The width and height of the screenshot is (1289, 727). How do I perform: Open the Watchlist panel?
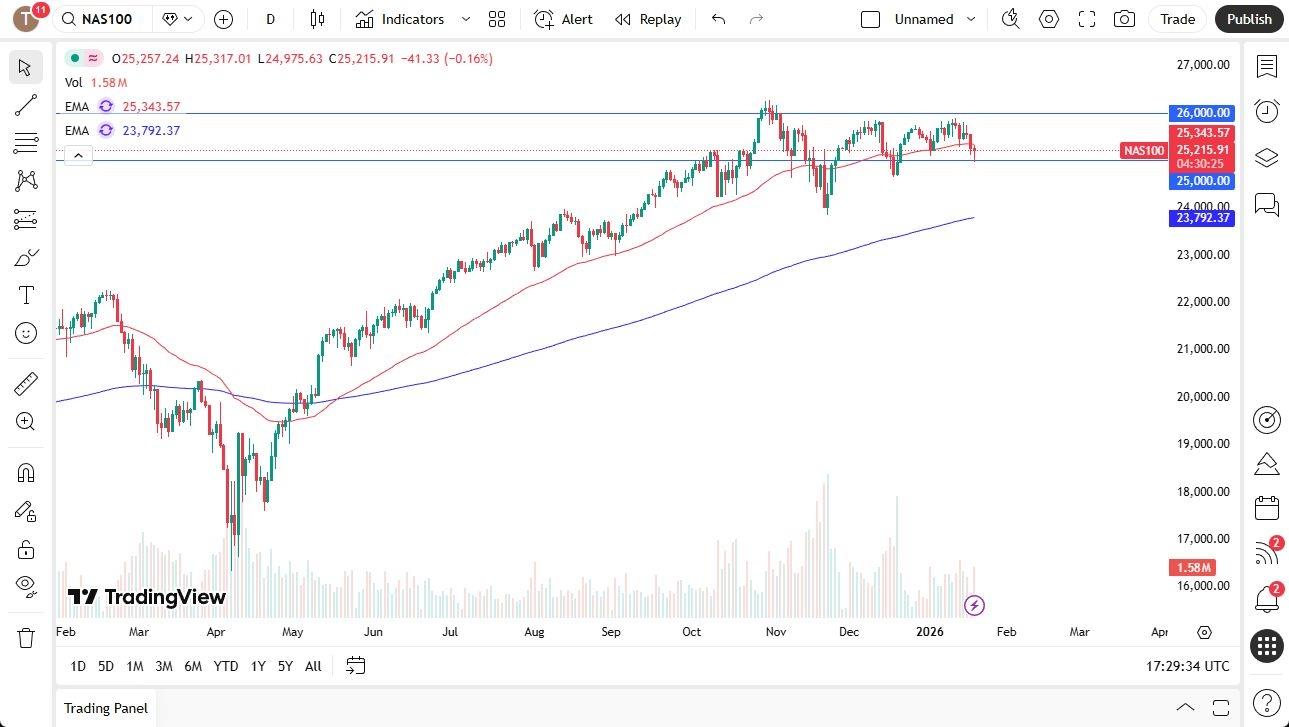tap(1266, 67)
